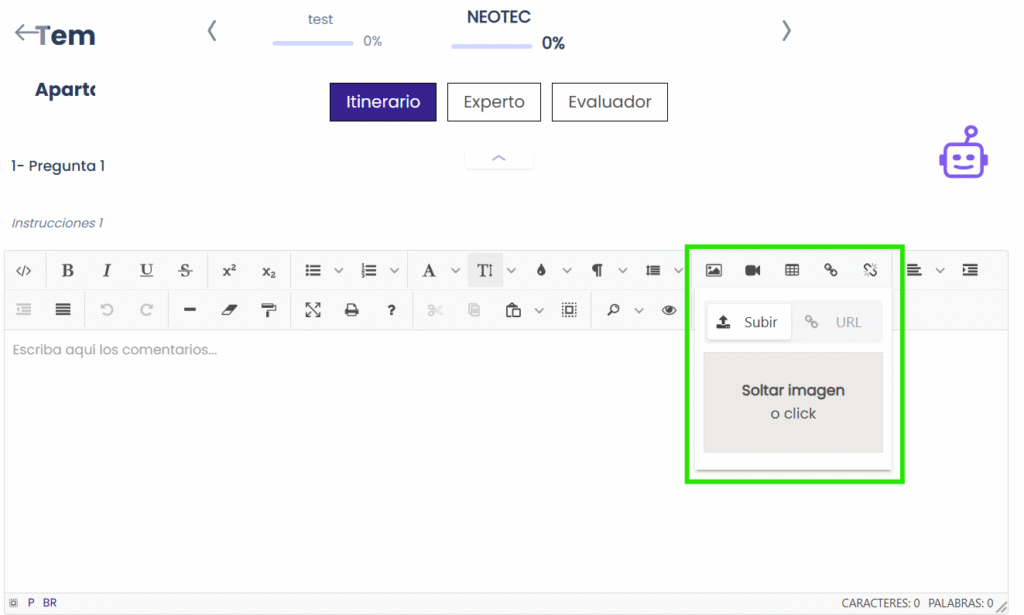The image size is (1024, 615).
Task: Copy selection with the copy icon
Action: (x=474, y=310)
